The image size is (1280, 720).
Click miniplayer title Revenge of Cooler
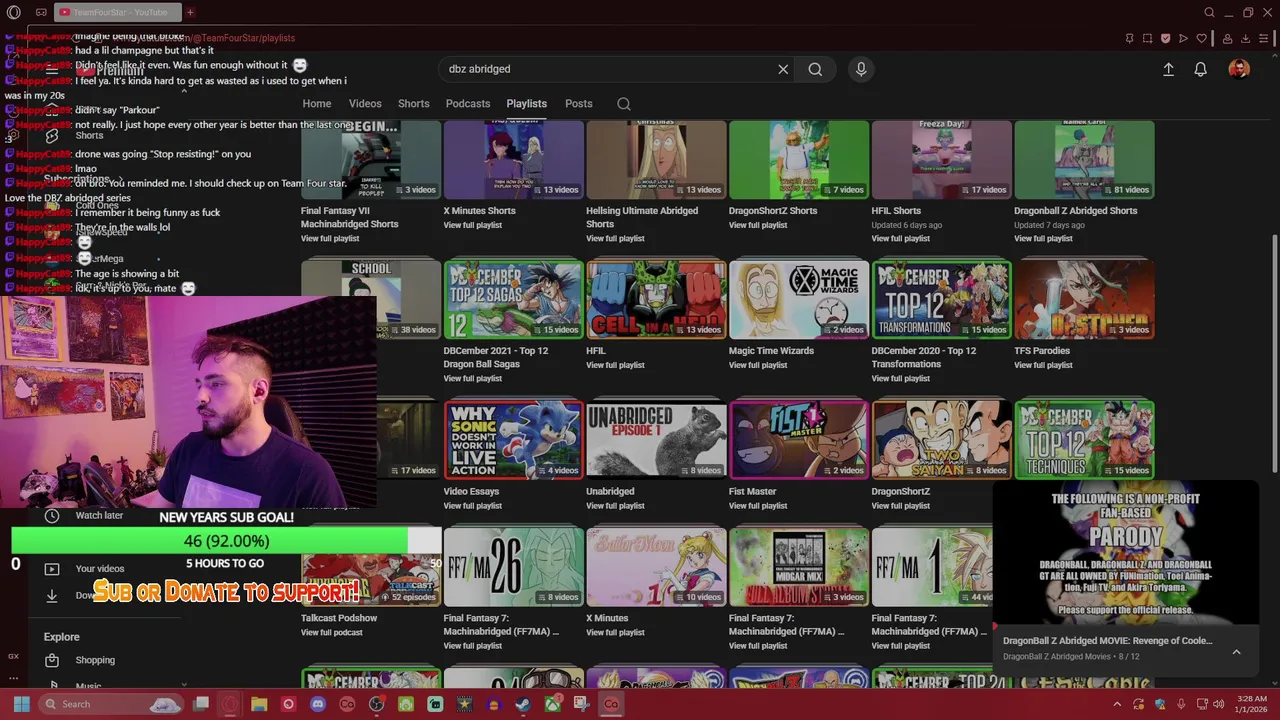pos(1107,641)
